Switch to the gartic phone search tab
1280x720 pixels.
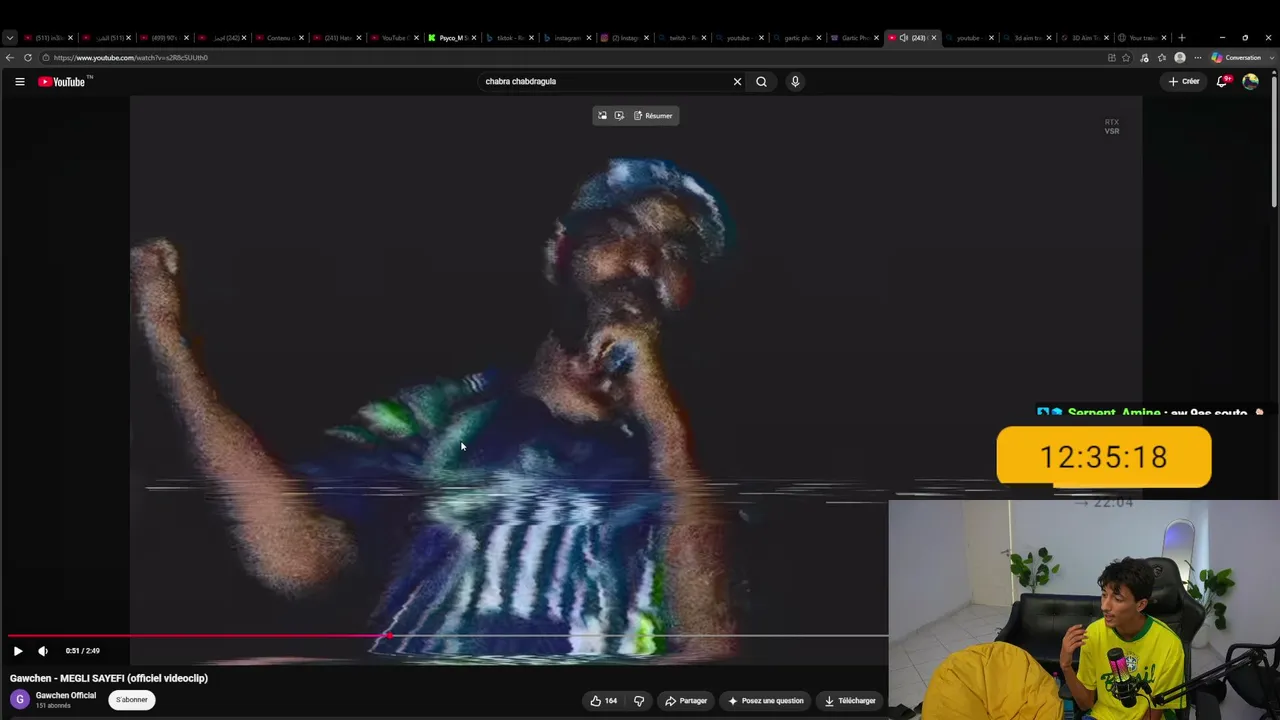(x=797, y=38)
